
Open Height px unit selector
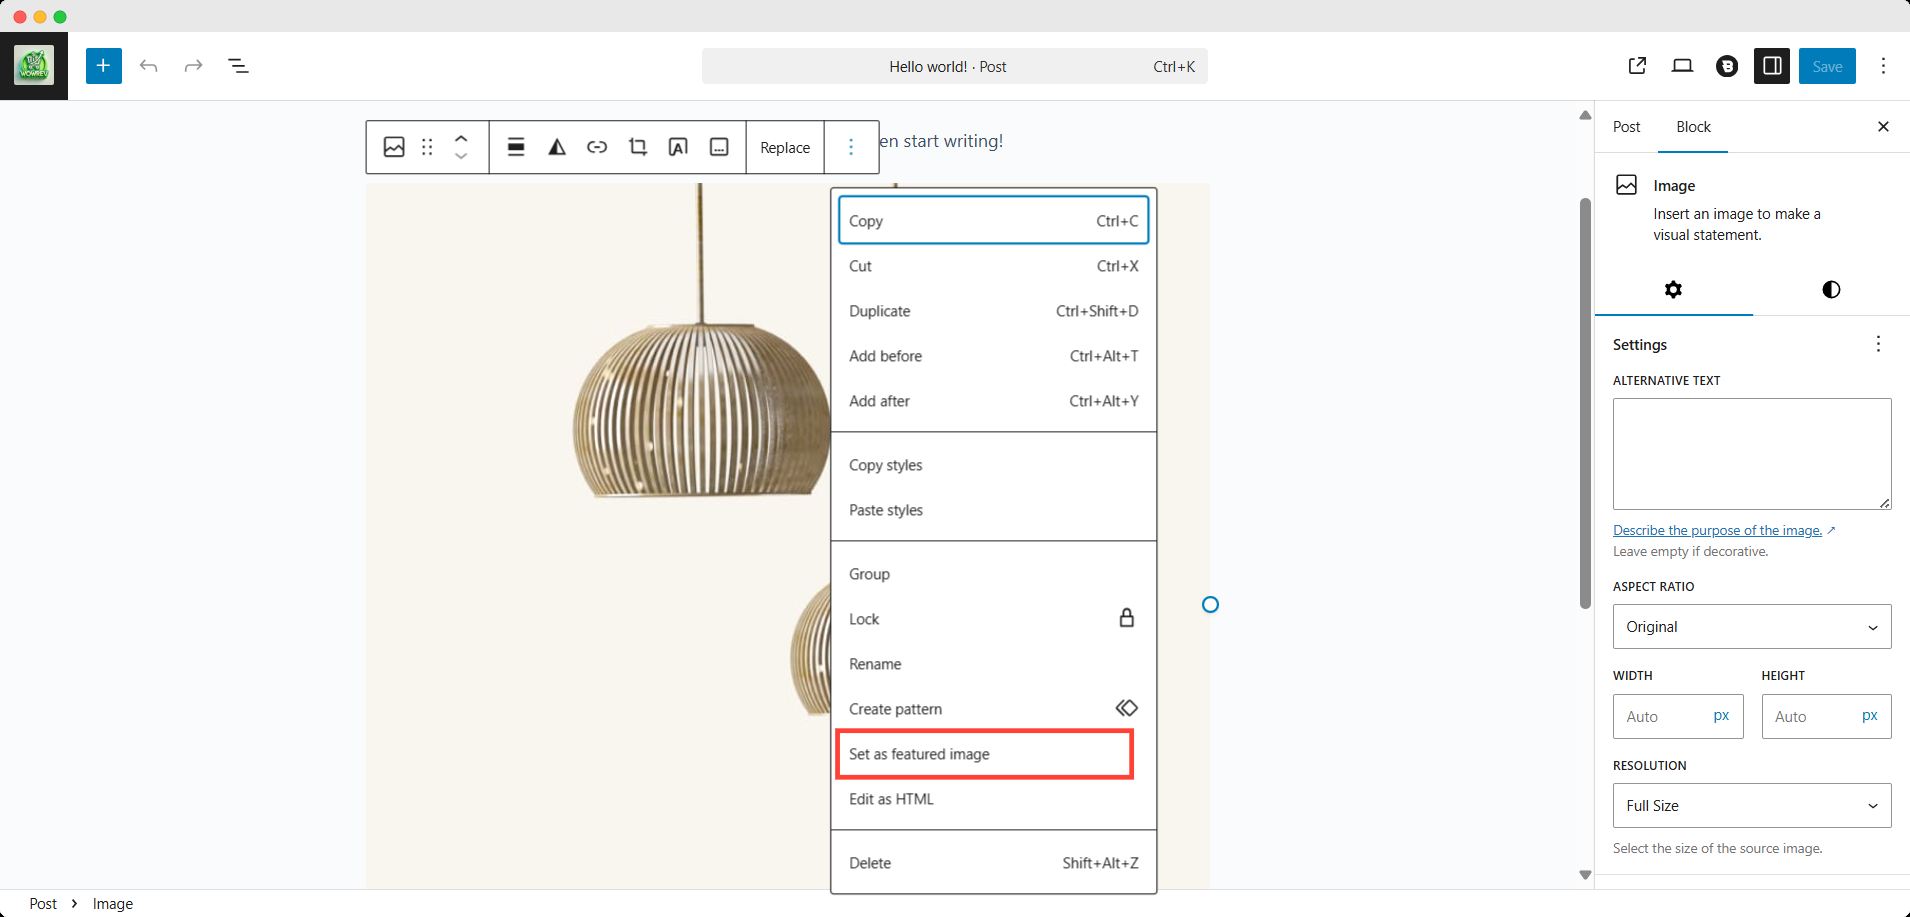click(x=1869, y=716)
